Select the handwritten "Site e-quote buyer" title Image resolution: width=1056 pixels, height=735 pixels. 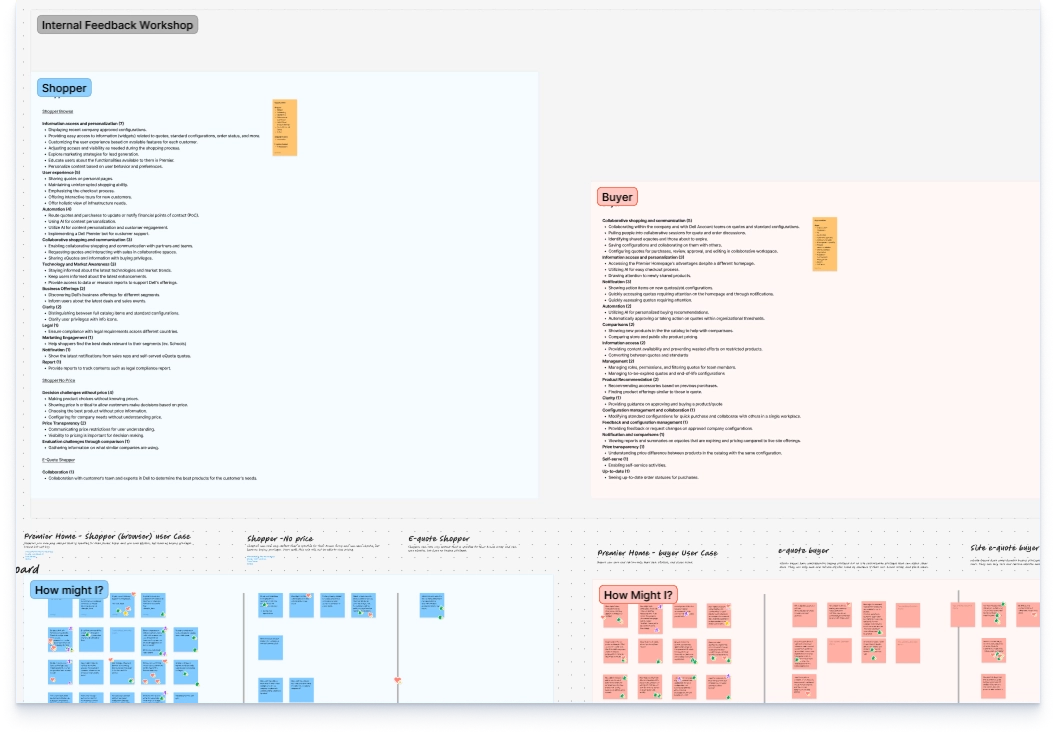1004,548
